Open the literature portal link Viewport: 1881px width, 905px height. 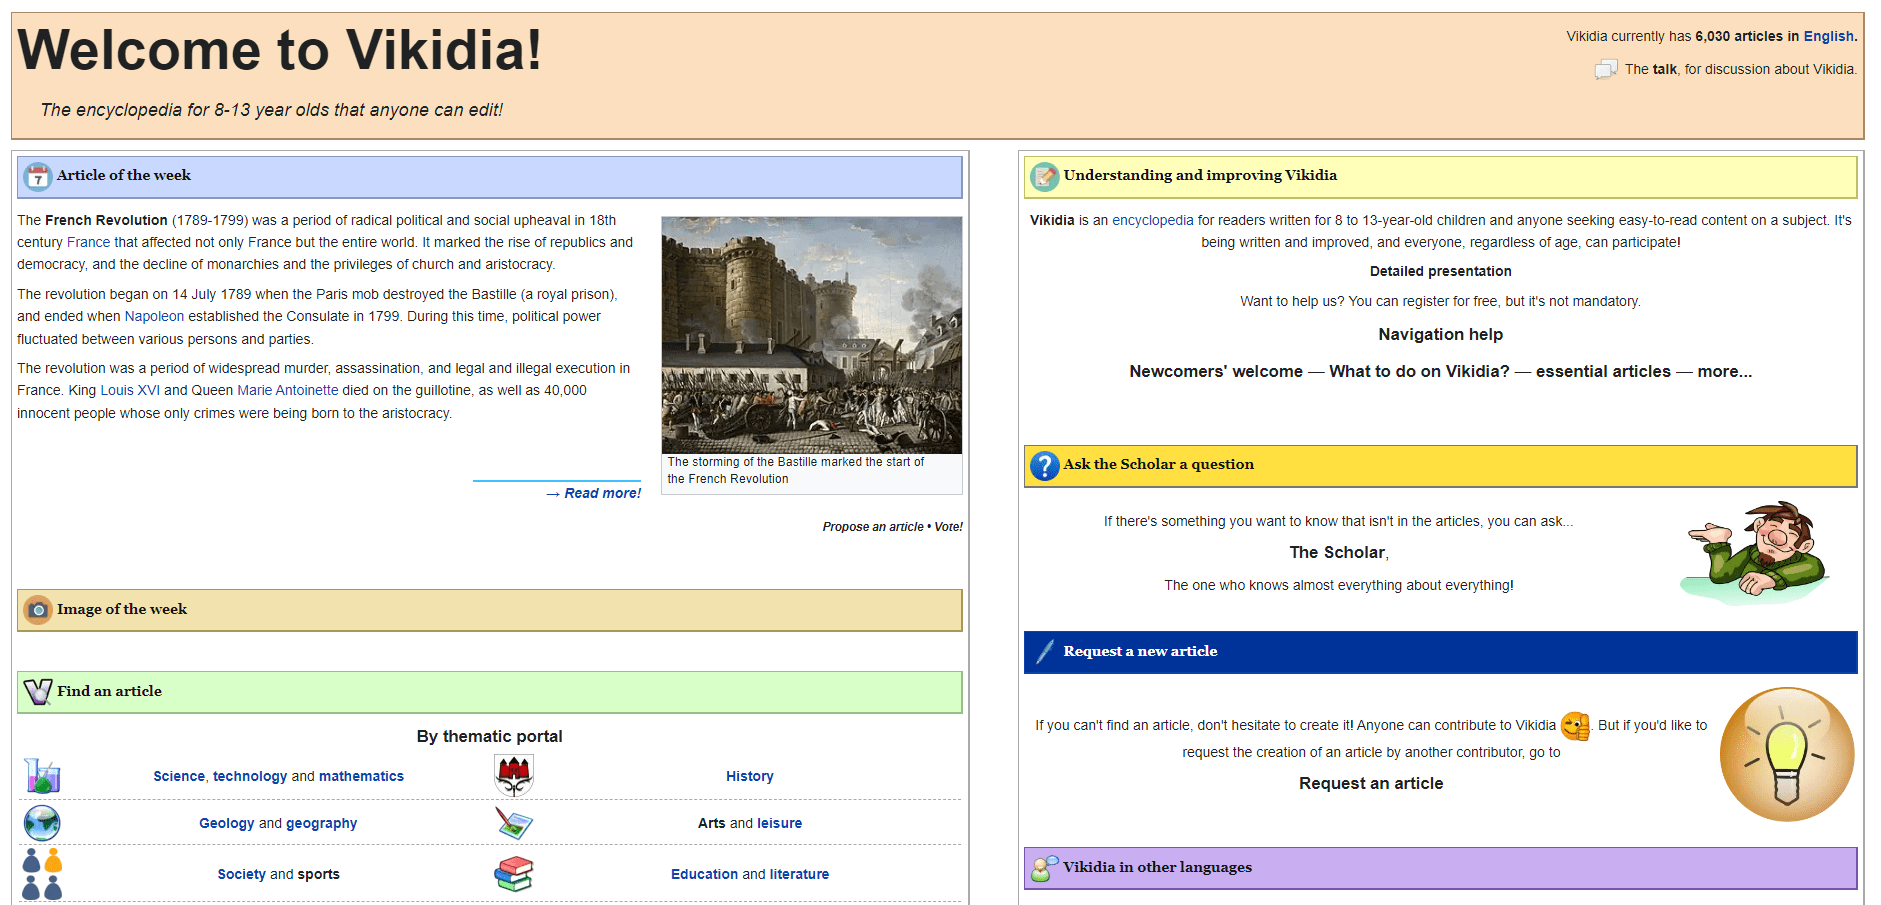coord(799,874)
